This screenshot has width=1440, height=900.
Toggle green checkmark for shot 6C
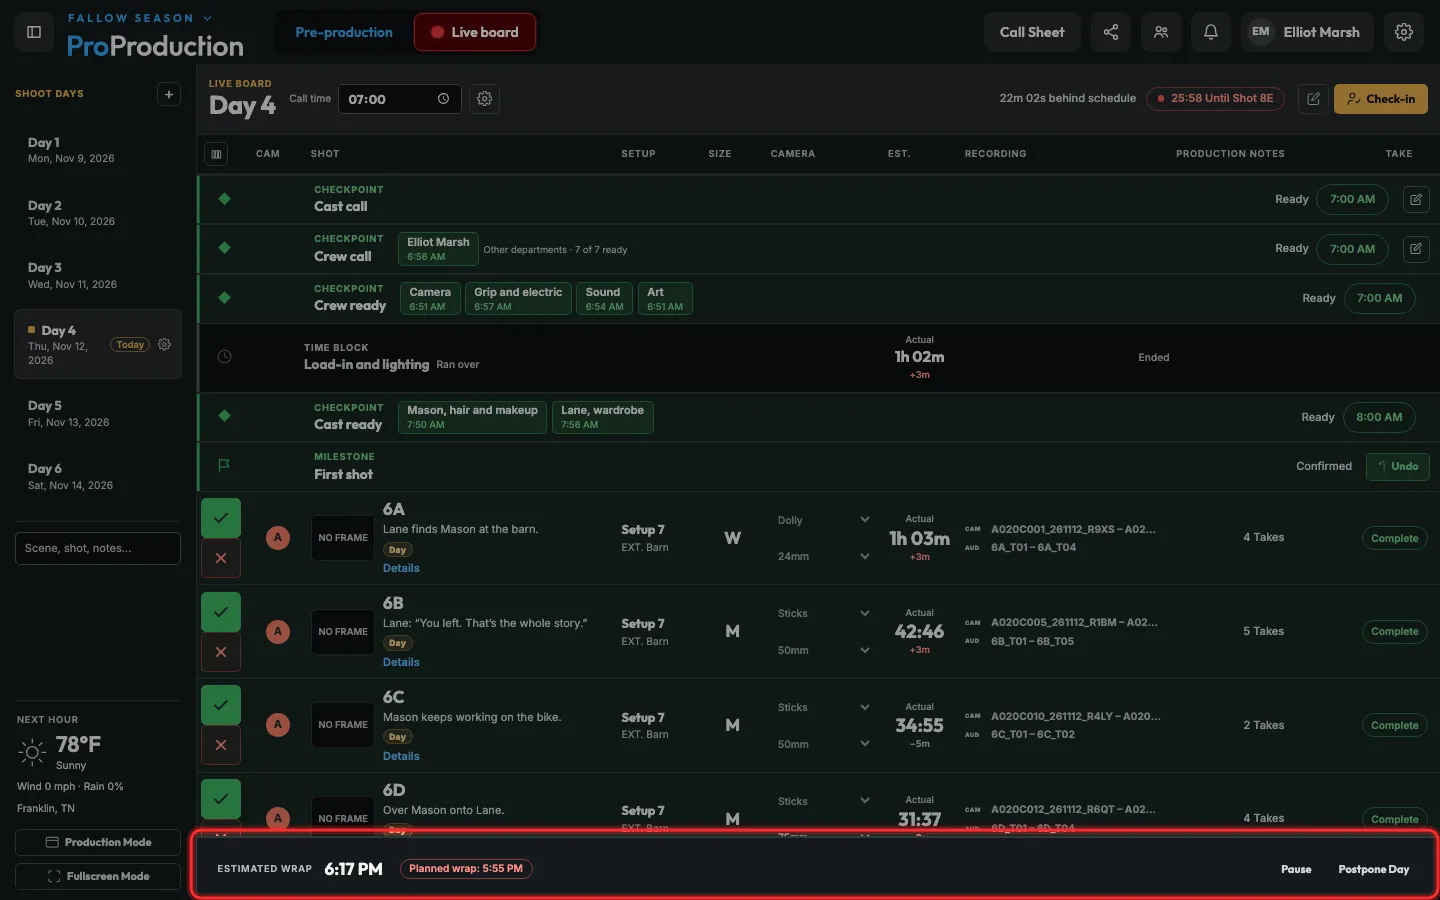[x=221, y=705]
